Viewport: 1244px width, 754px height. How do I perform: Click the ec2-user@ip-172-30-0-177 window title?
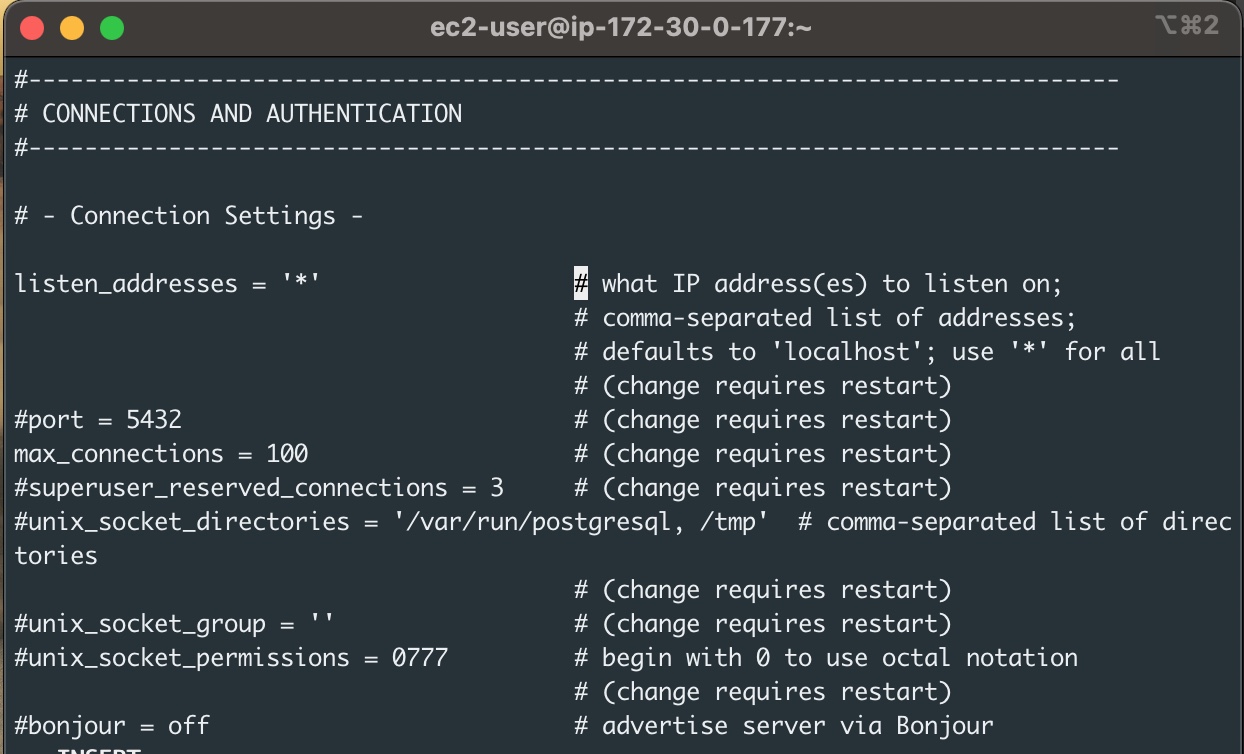pos(620,28)
